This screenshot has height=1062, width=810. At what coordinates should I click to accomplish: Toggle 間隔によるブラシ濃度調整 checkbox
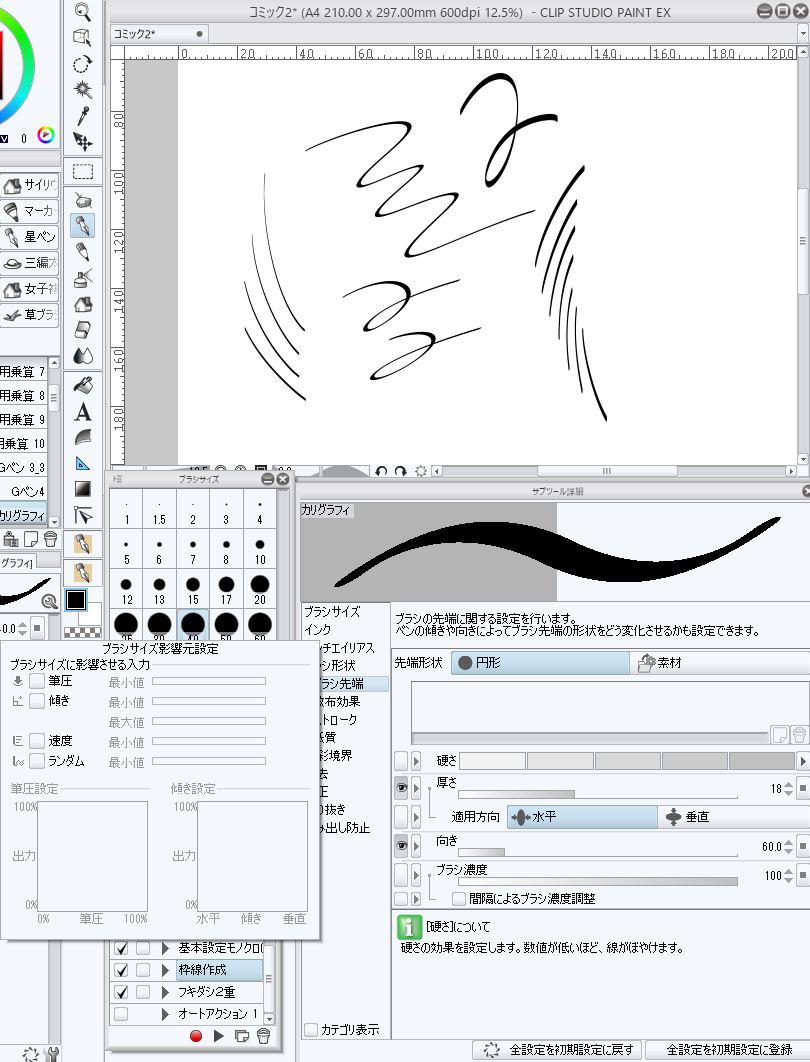coord(459,899)
